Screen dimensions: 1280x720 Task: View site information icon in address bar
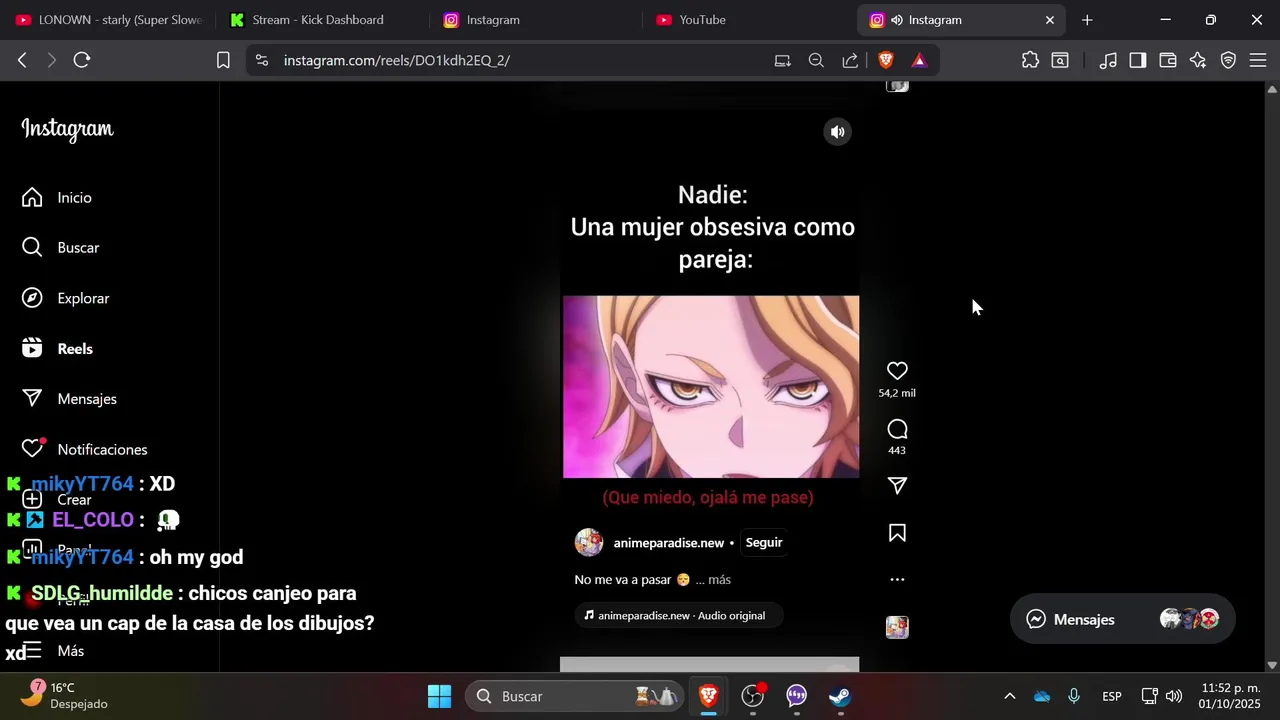tap(262, 60)
